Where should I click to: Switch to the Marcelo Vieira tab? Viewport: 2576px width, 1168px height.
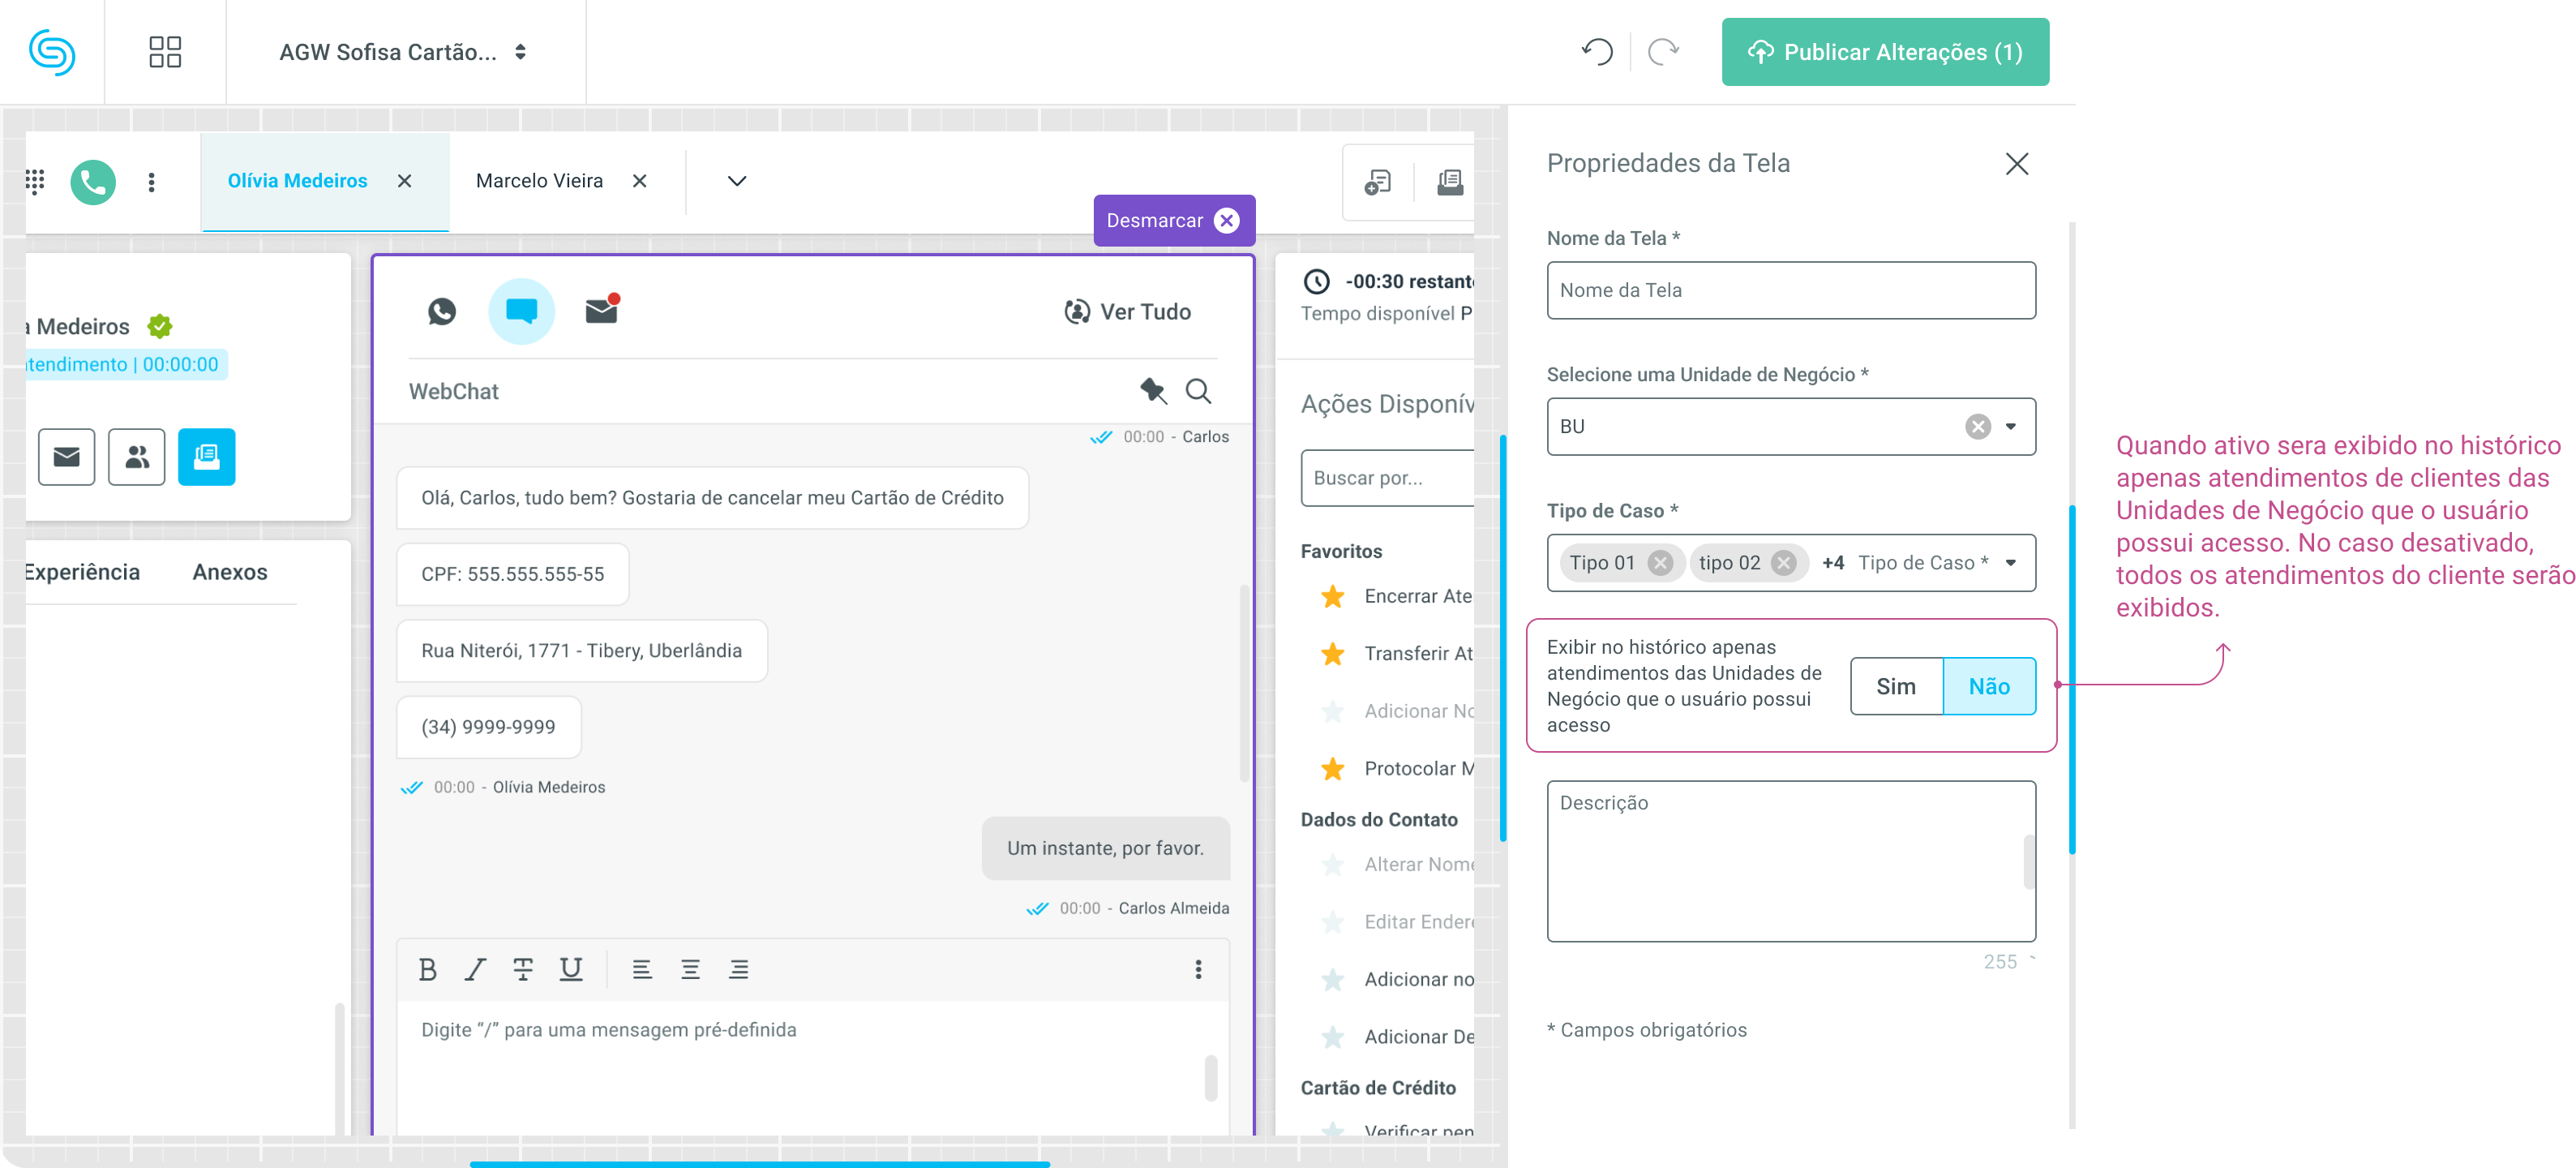[539, 181]
